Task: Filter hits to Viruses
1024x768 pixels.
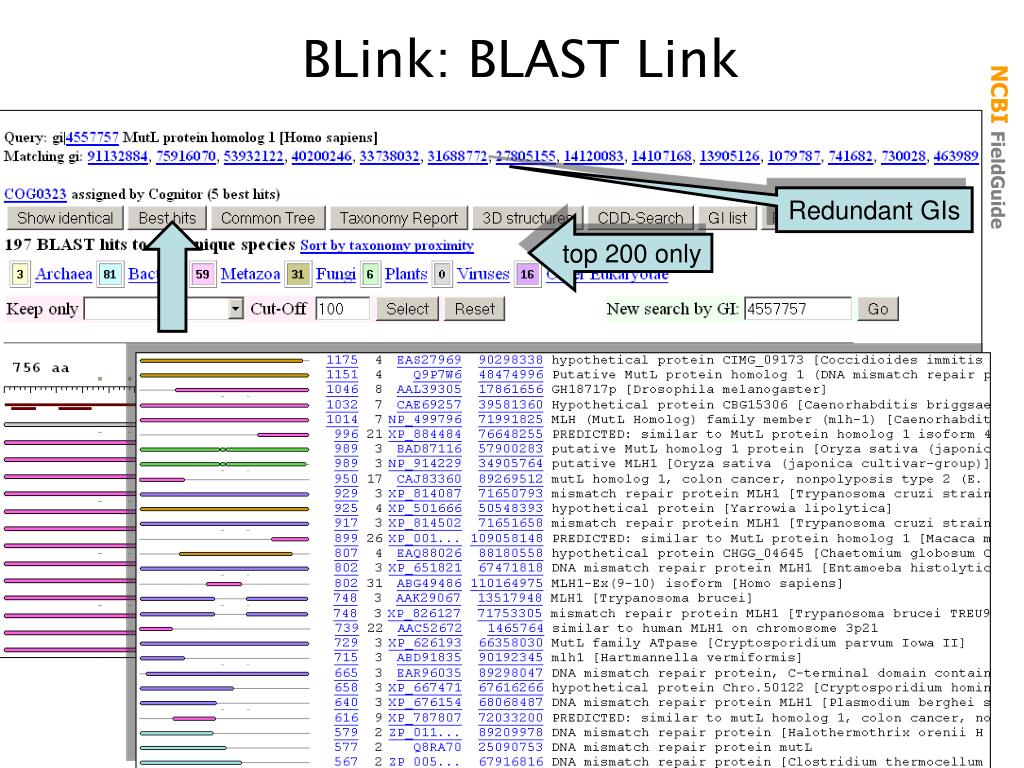Action: pyautogui.click(x=483, y=274)
